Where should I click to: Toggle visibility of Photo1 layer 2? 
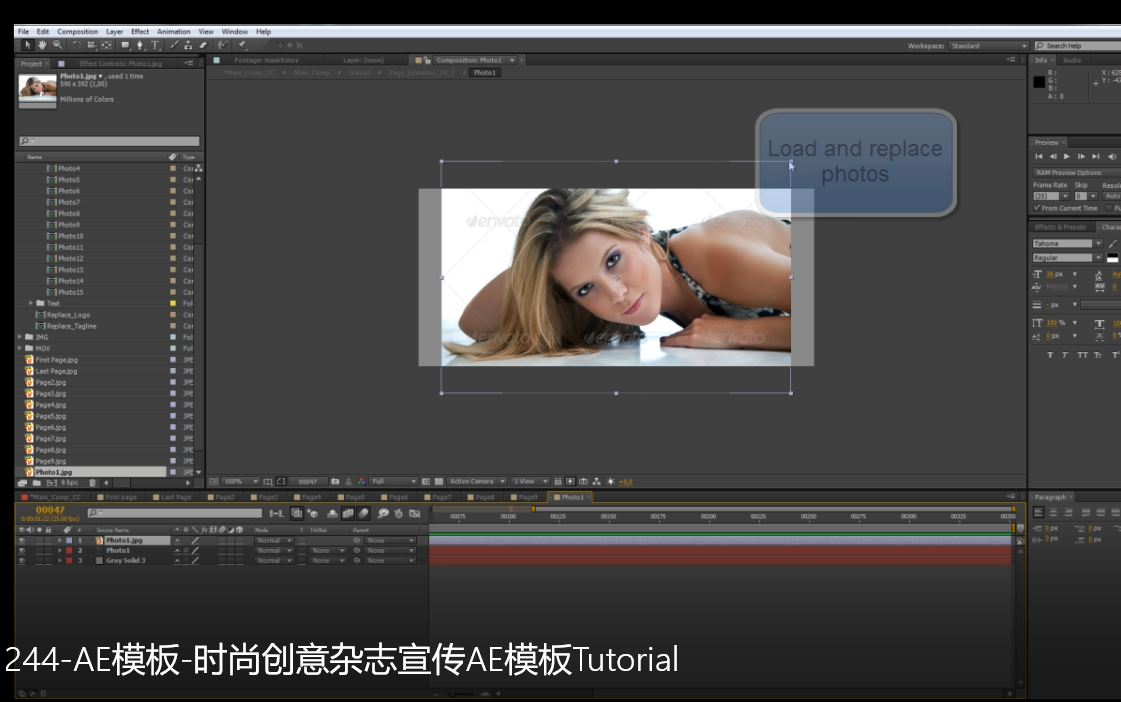click(x=21, y=551)
